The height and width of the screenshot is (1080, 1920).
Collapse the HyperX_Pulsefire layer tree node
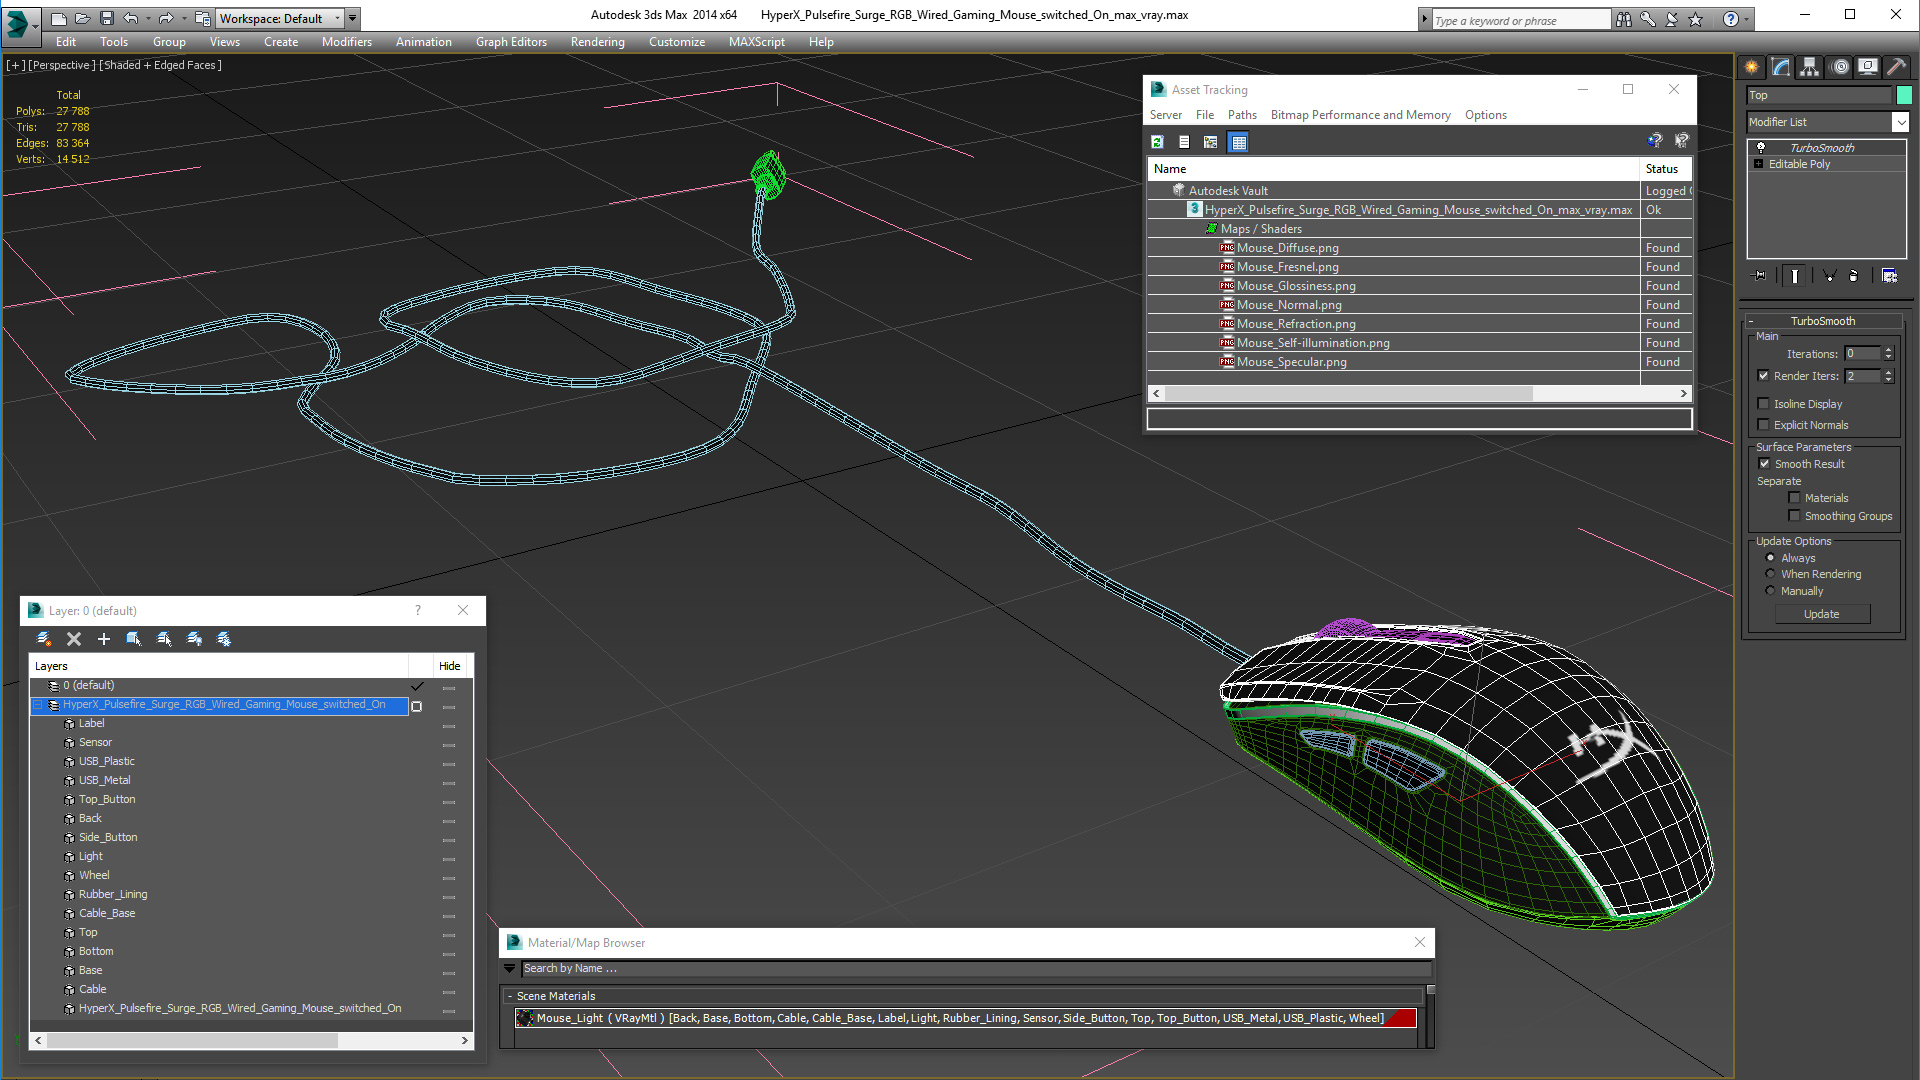tap(38, 705)
